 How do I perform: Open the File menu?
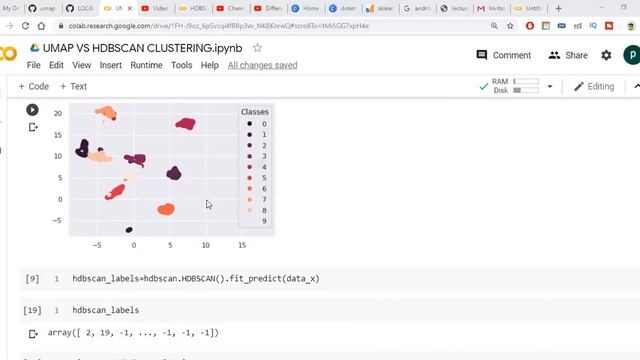[33, 65]
